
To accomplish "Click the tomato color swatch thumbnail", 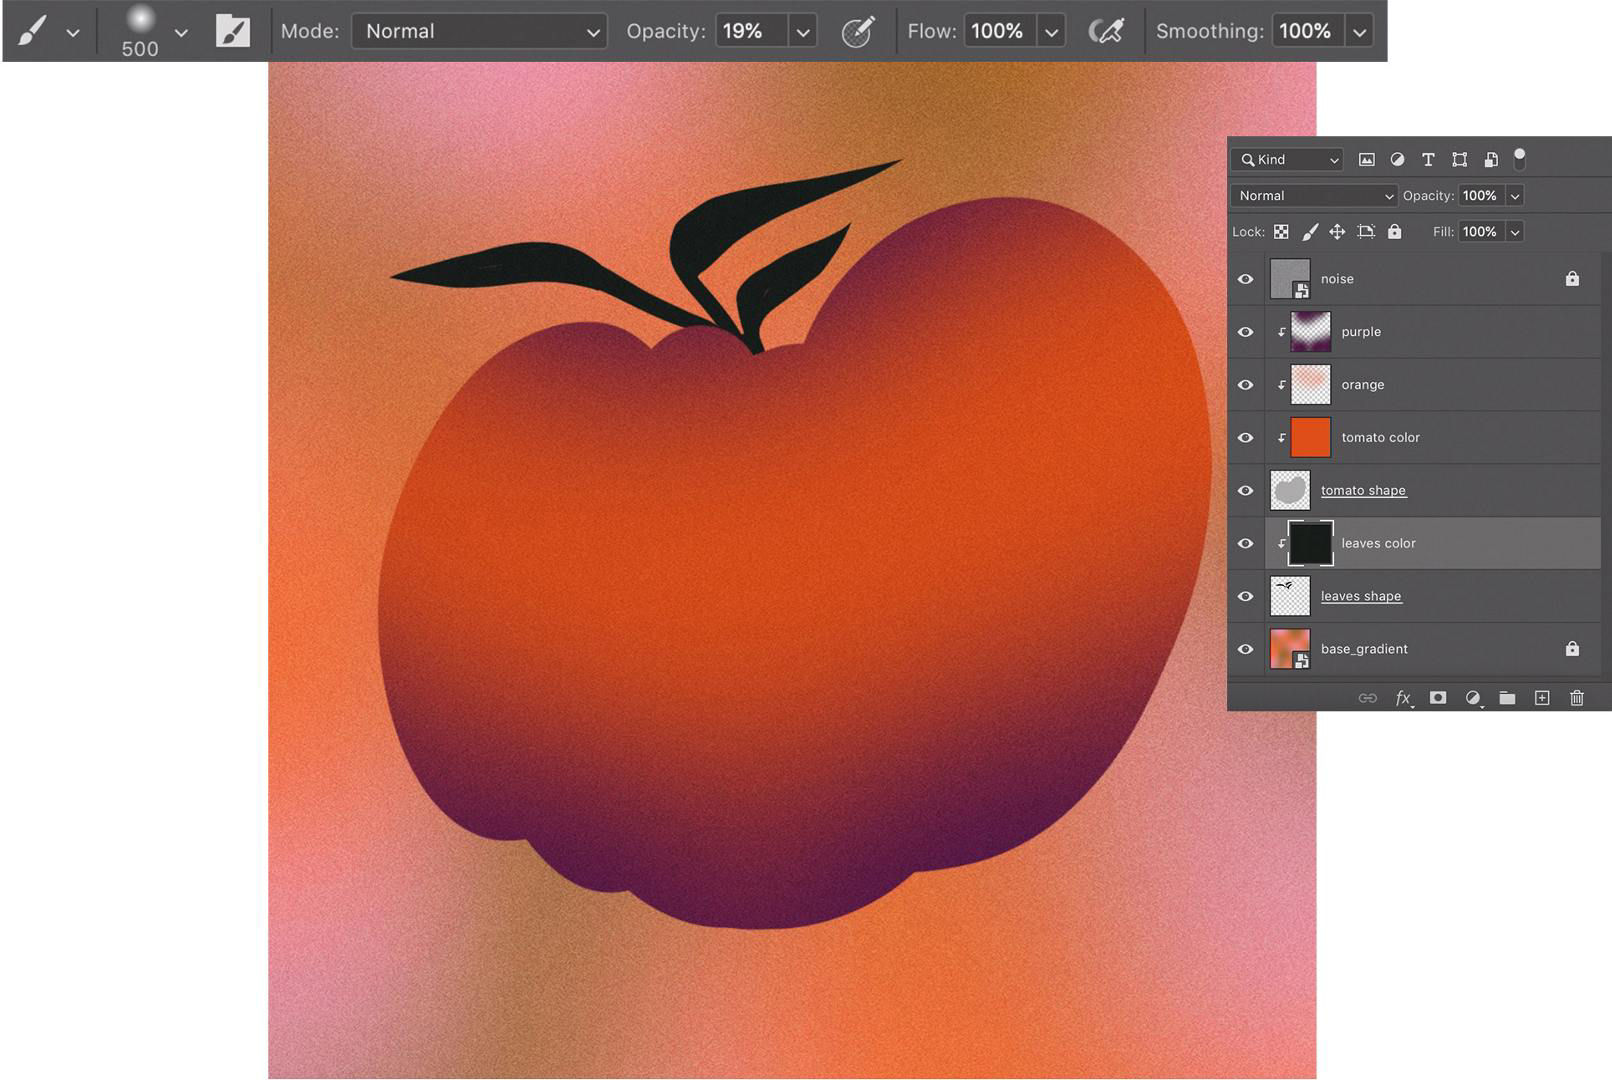I will coord(1310,437).
